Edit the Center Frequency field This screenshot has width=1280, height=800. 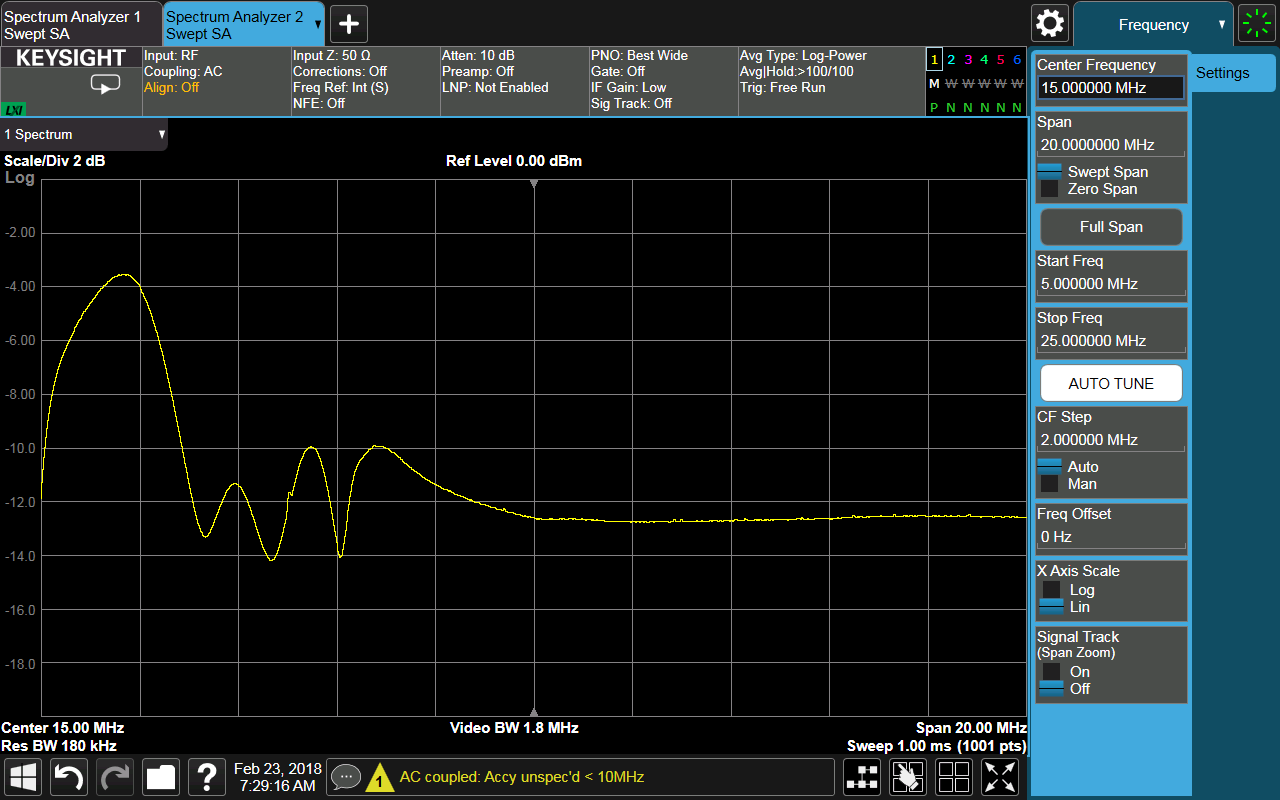(x=1111, y=88)
